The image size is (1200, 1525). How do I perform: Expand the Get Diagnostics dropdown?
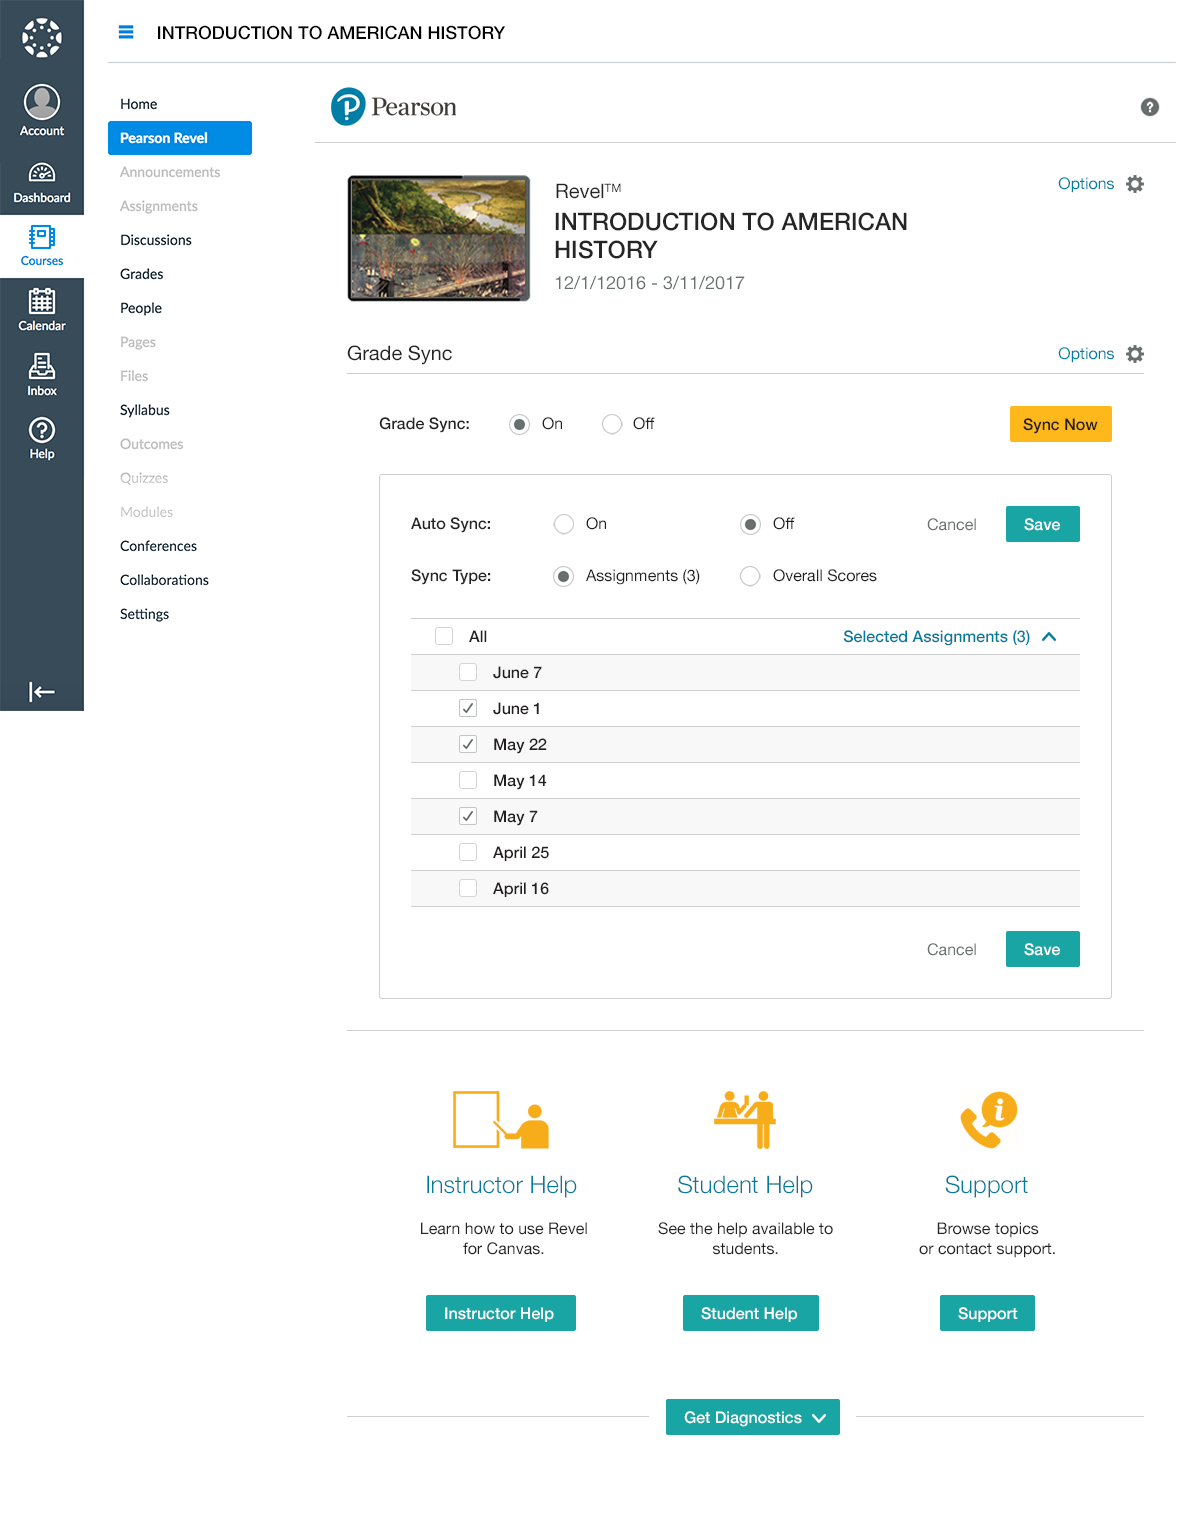click(x=753, y=1417)
